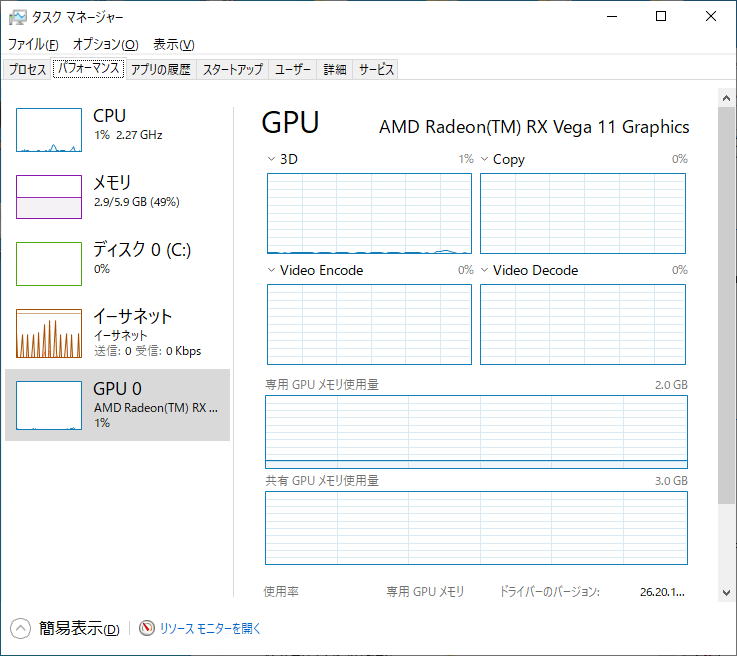The image size is (737, 656).
Task: Click the Copy engine usage graph
Action: (583, 213)
